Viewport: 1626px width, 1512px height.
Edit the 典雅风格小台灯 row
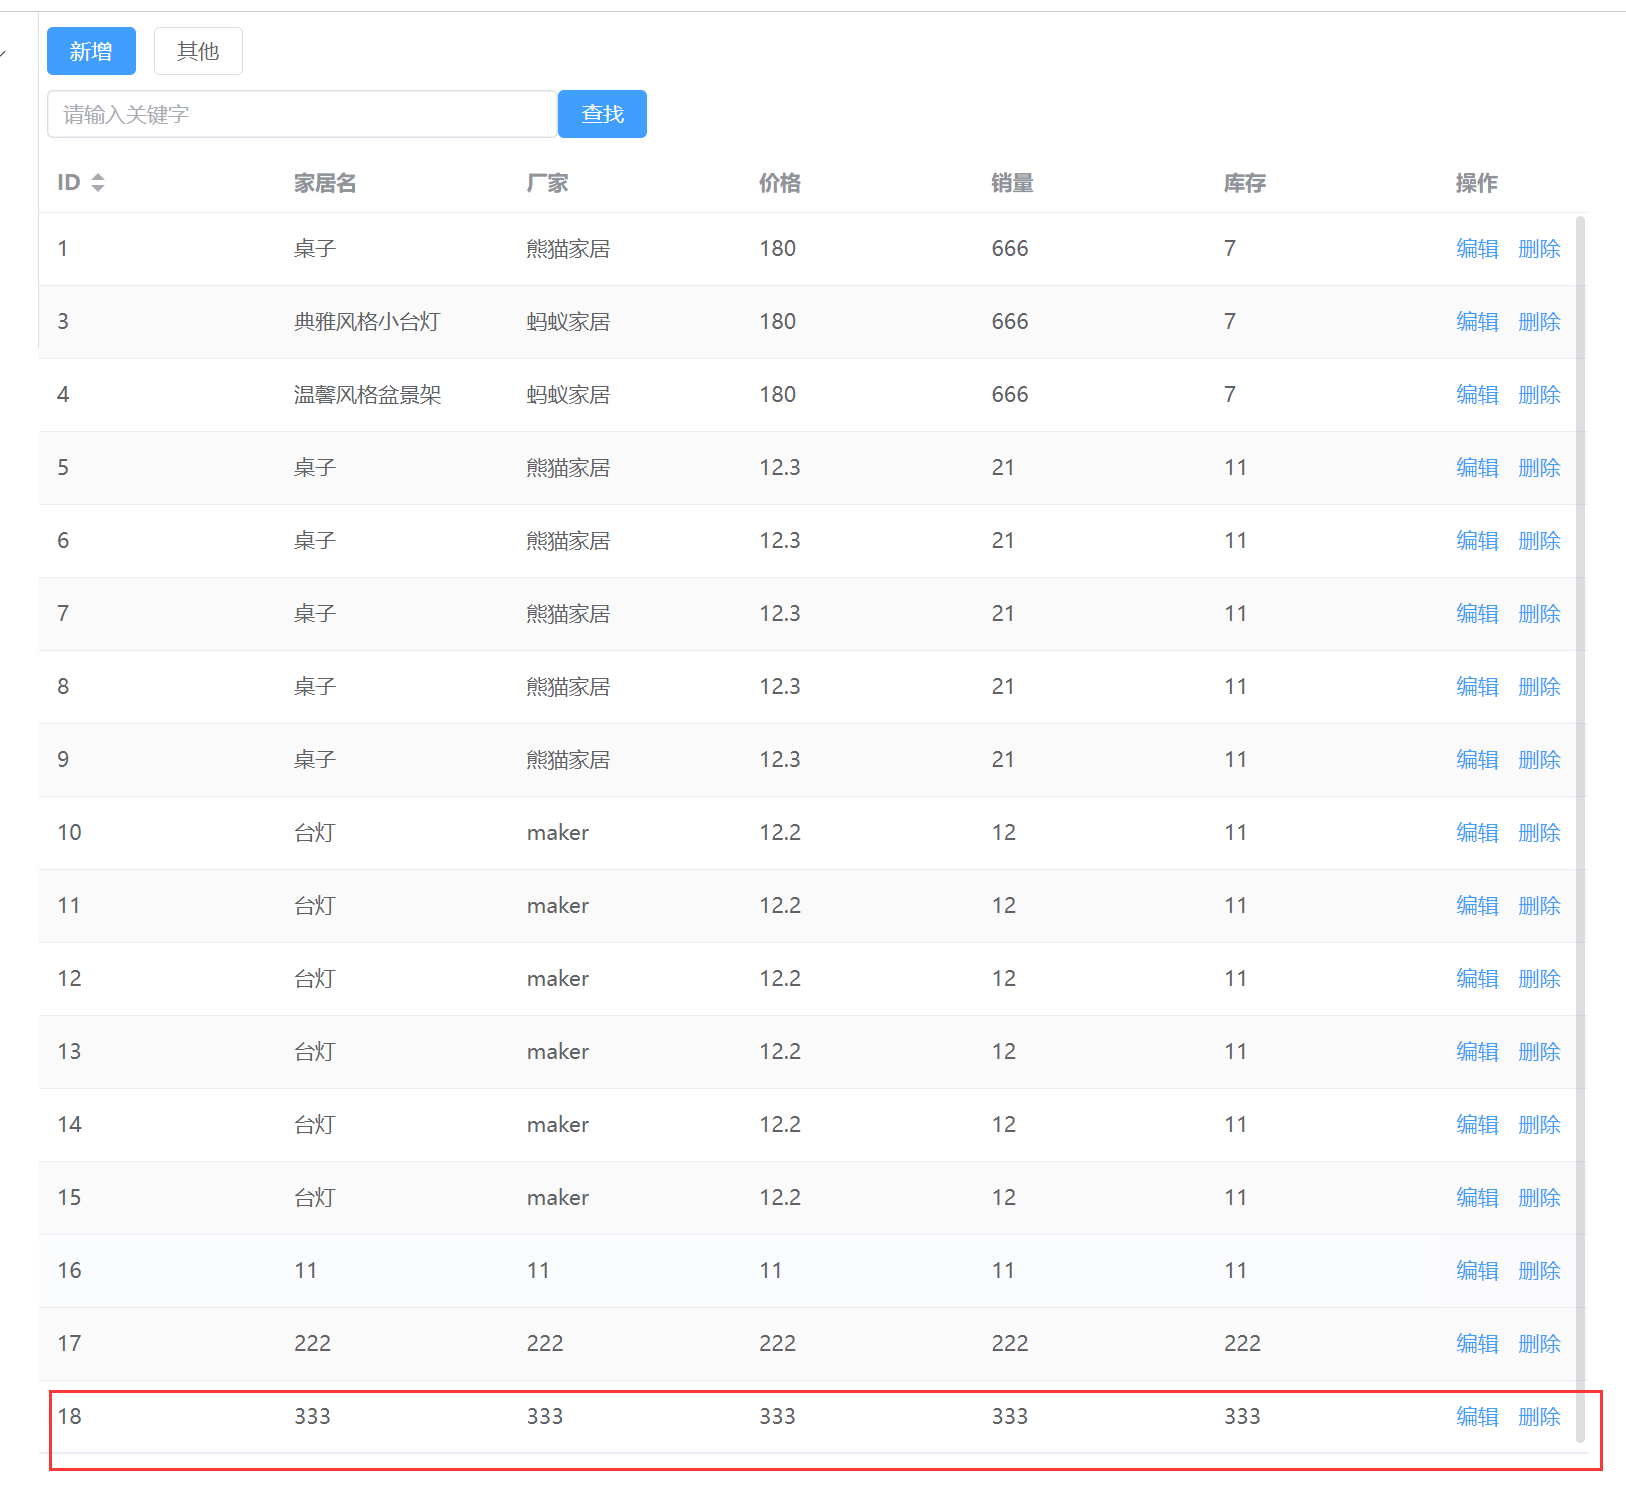[1477, 322]
